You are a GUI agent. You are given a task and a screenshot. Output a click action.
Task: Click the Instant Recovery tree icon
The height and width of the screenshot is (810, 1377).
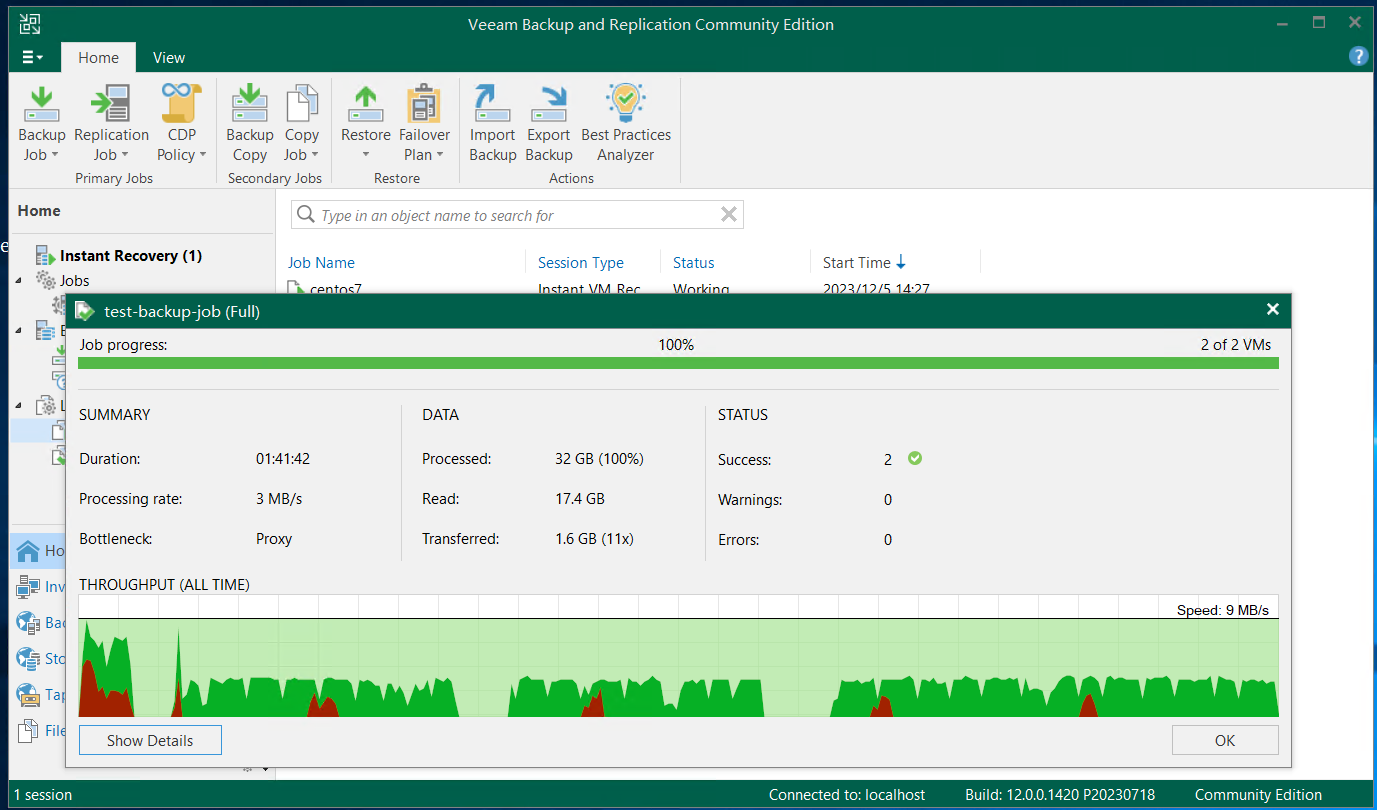[x=45, y=255]
